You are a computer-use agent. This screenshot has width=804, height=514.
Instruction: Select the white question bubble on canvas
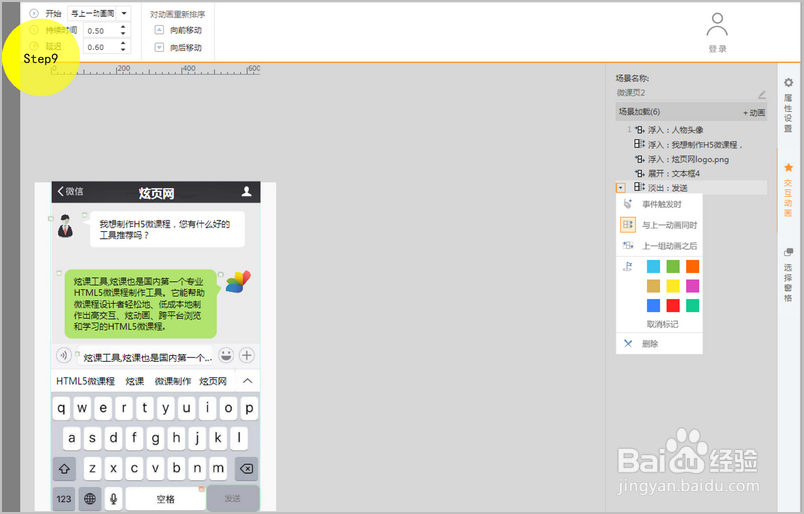(x=167, y=229)
